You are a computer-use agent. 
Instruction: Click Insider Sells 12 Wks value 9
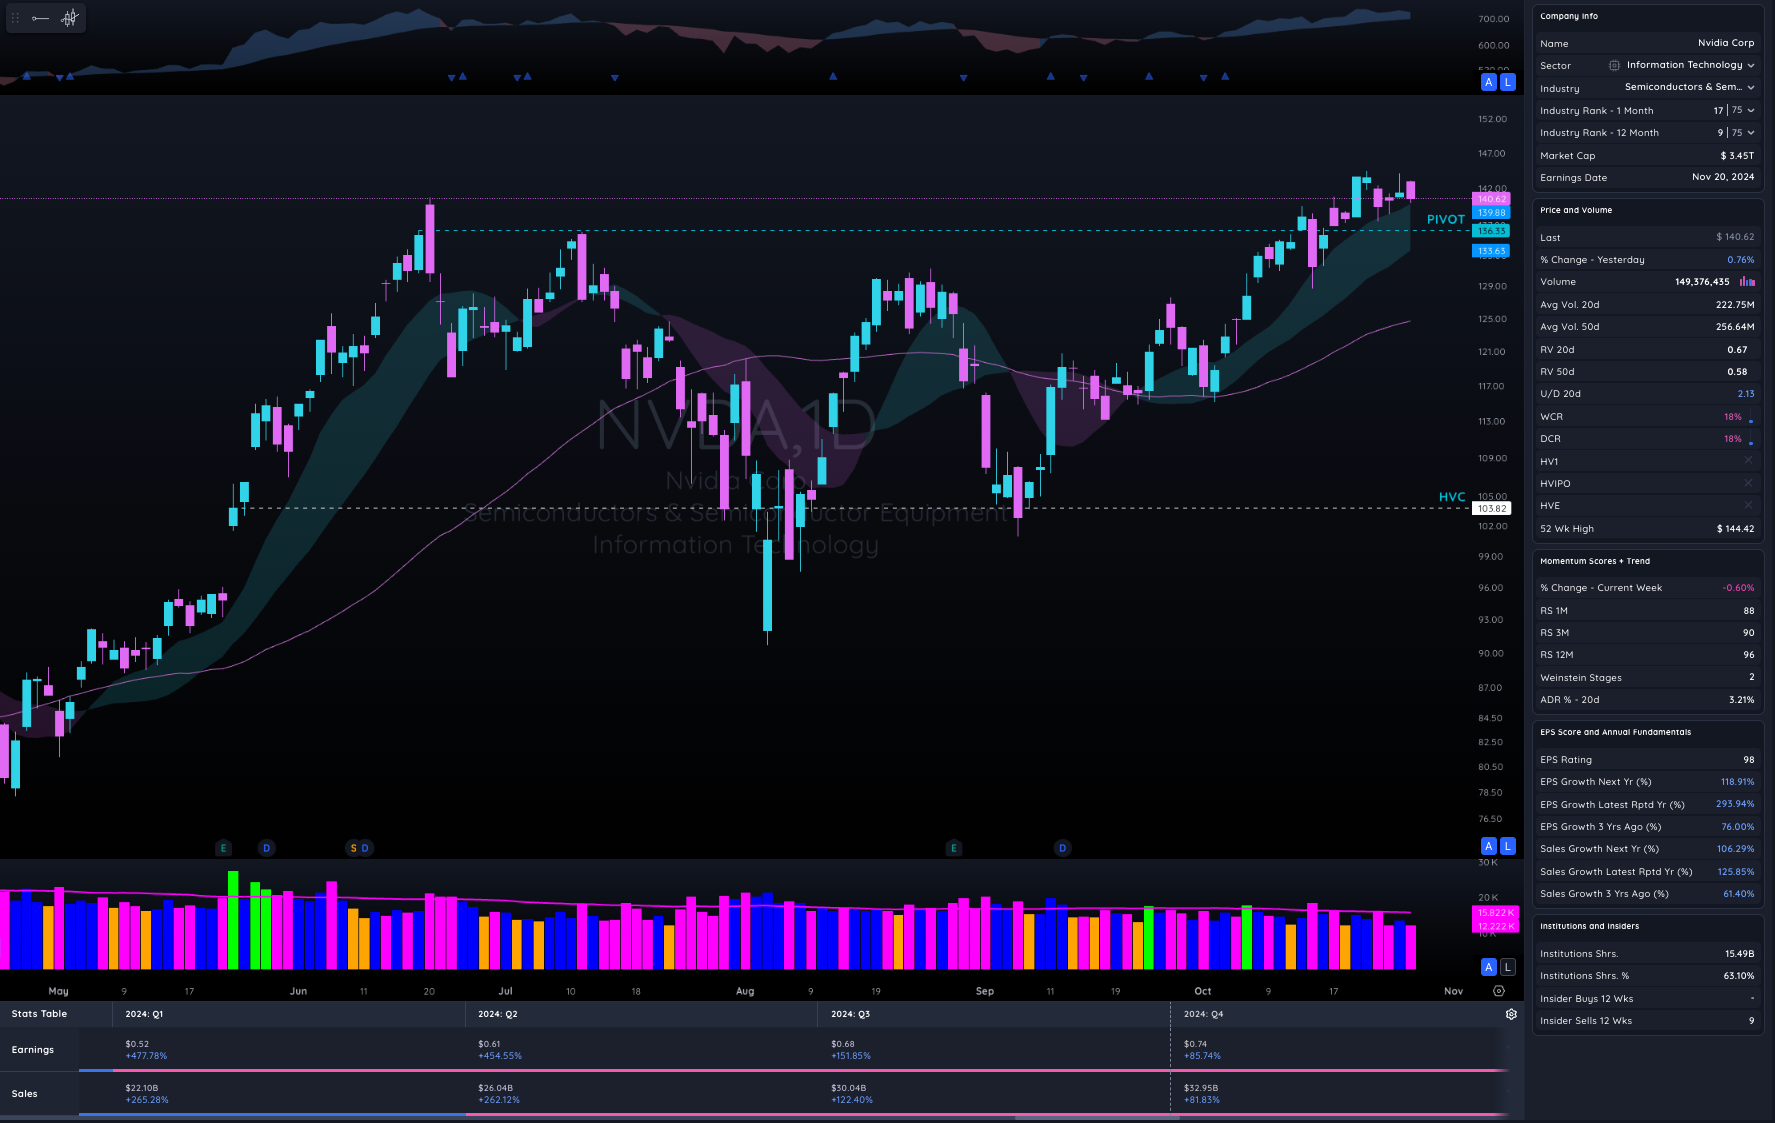[1751, 1021]
